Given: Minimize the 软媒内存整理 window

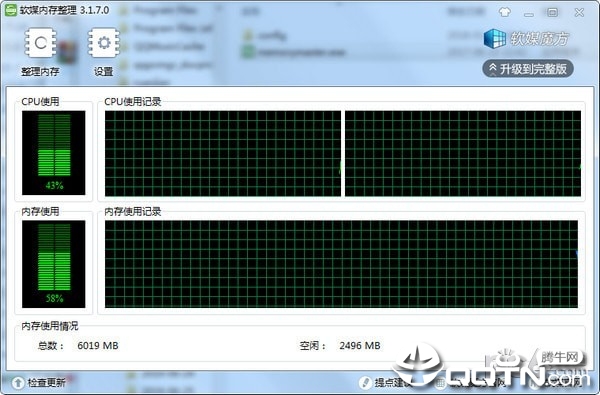Looking at the screenshot, I should (x=529, y=14).
